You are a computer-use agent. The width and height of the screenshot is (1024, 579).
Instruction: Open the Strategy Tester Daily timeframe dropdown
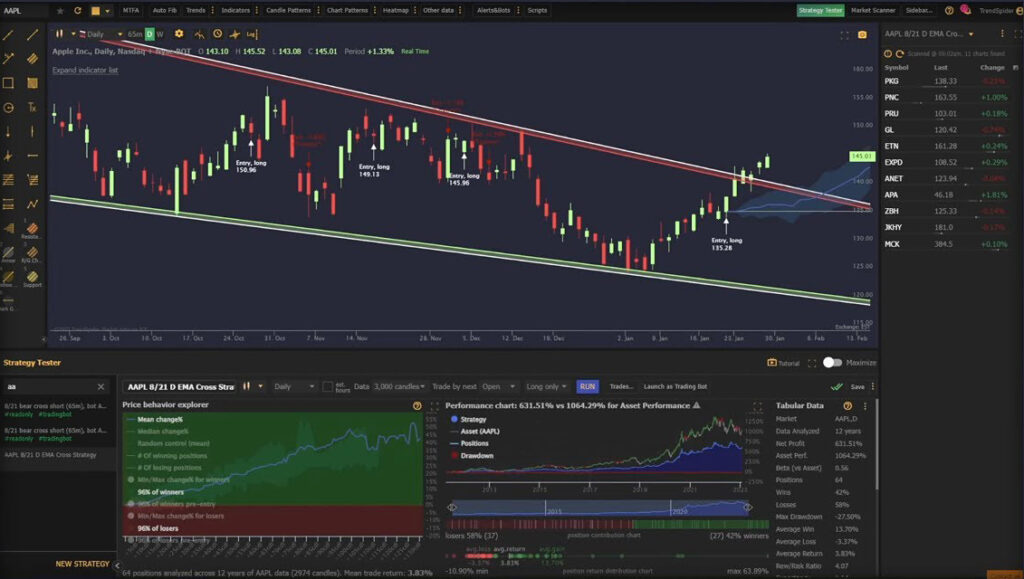click(x=294, y=386)
